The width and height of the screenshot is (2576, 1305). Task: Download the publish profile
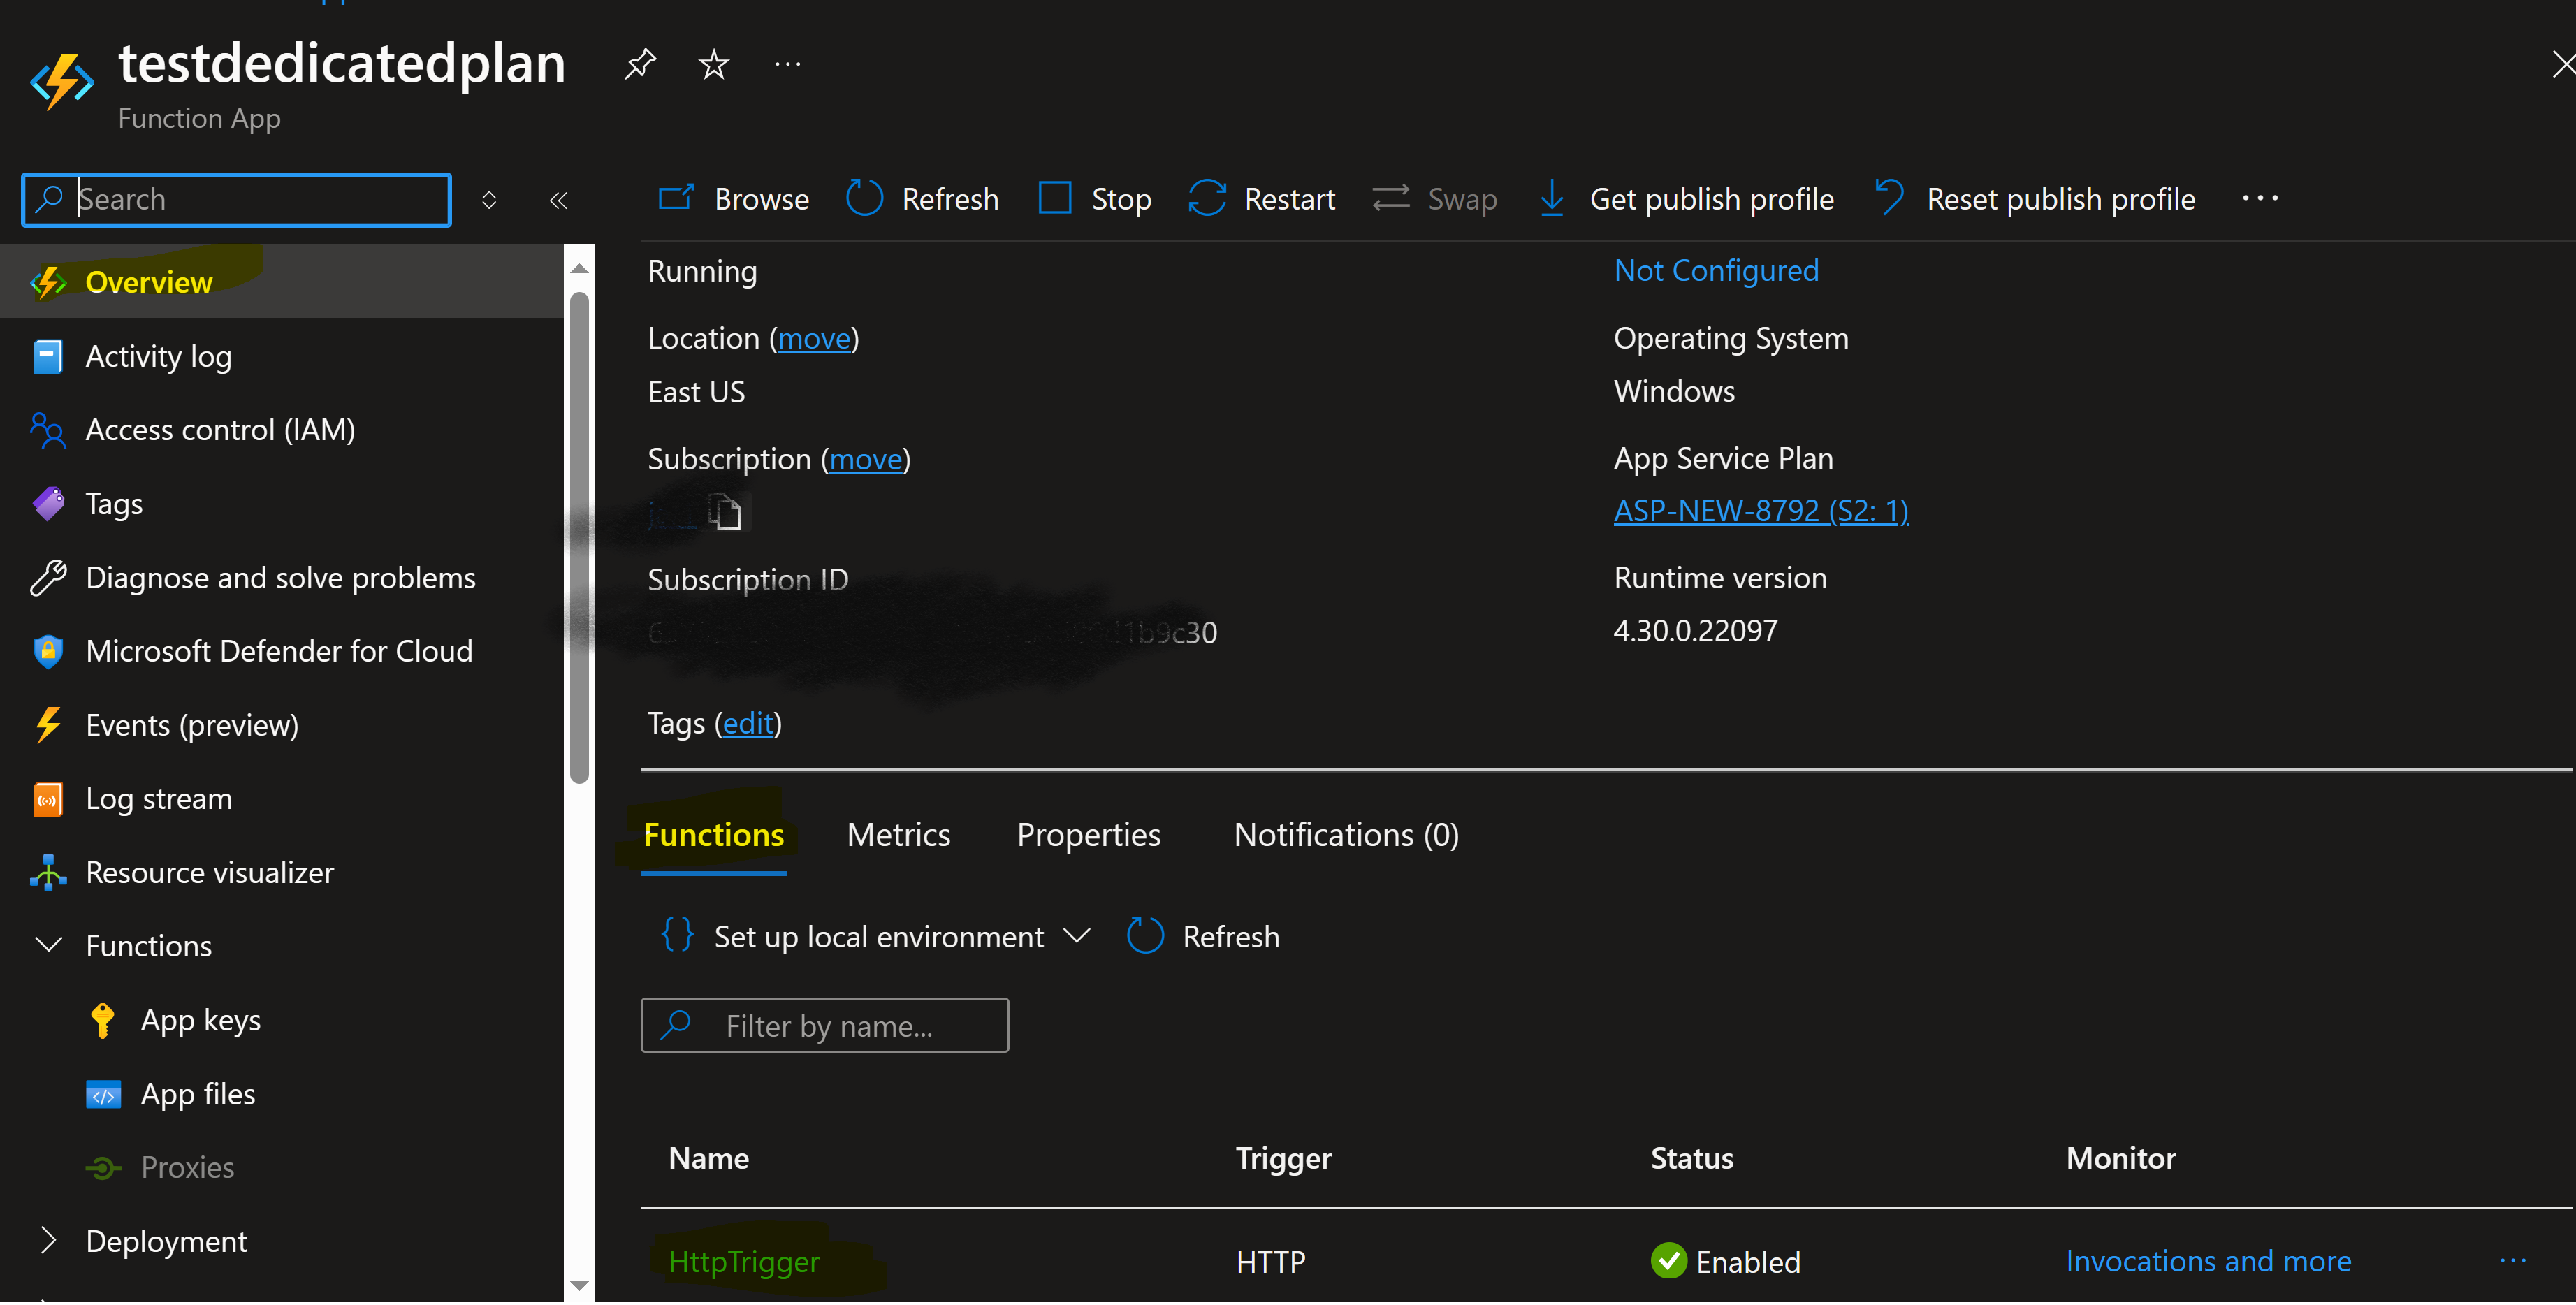coord(1686,198)
